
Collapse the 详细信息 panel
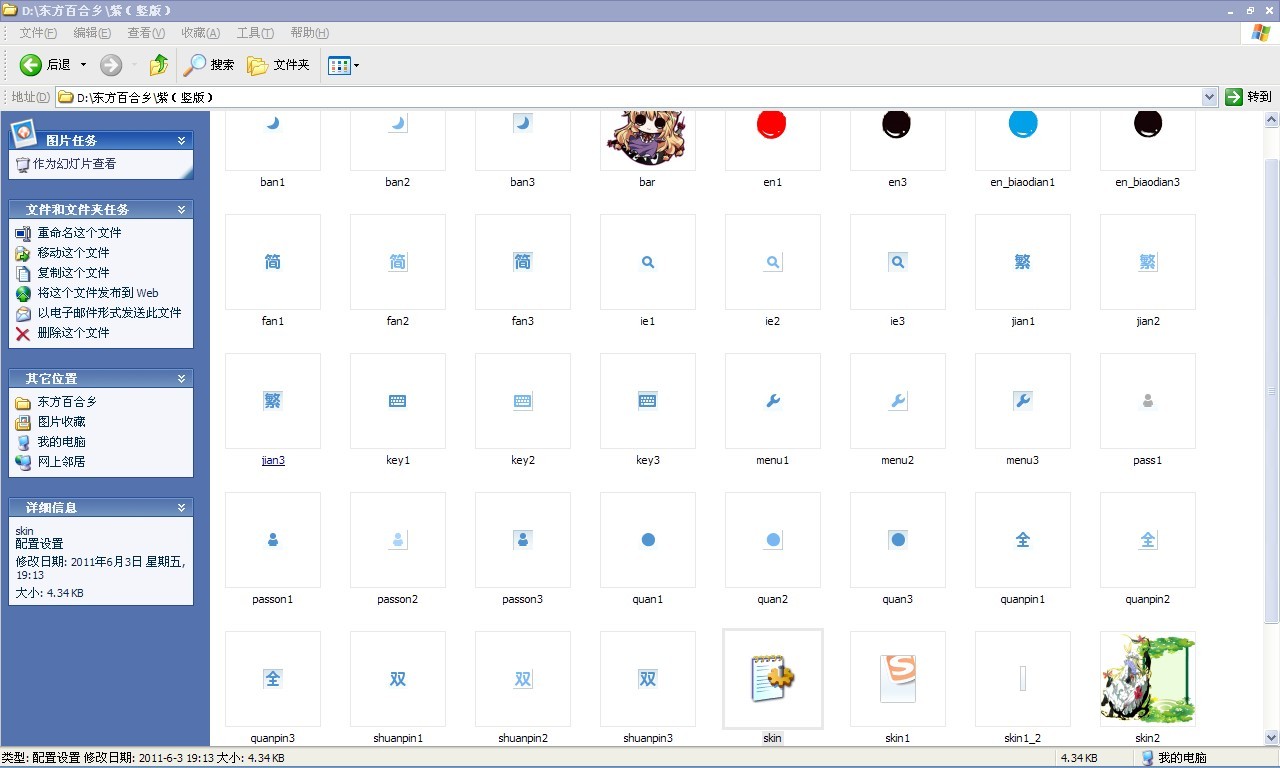(181, 508)
